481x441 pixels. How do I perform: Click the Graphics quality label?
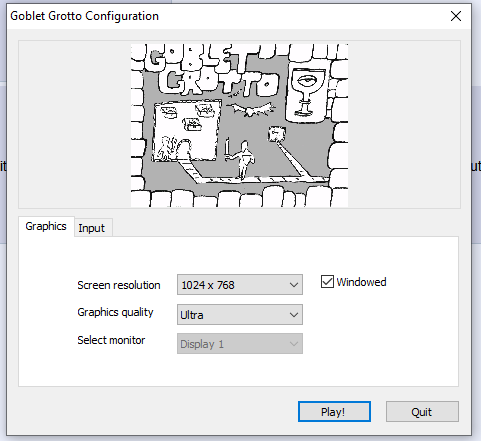pyautogui.click(x=115, y=312)
